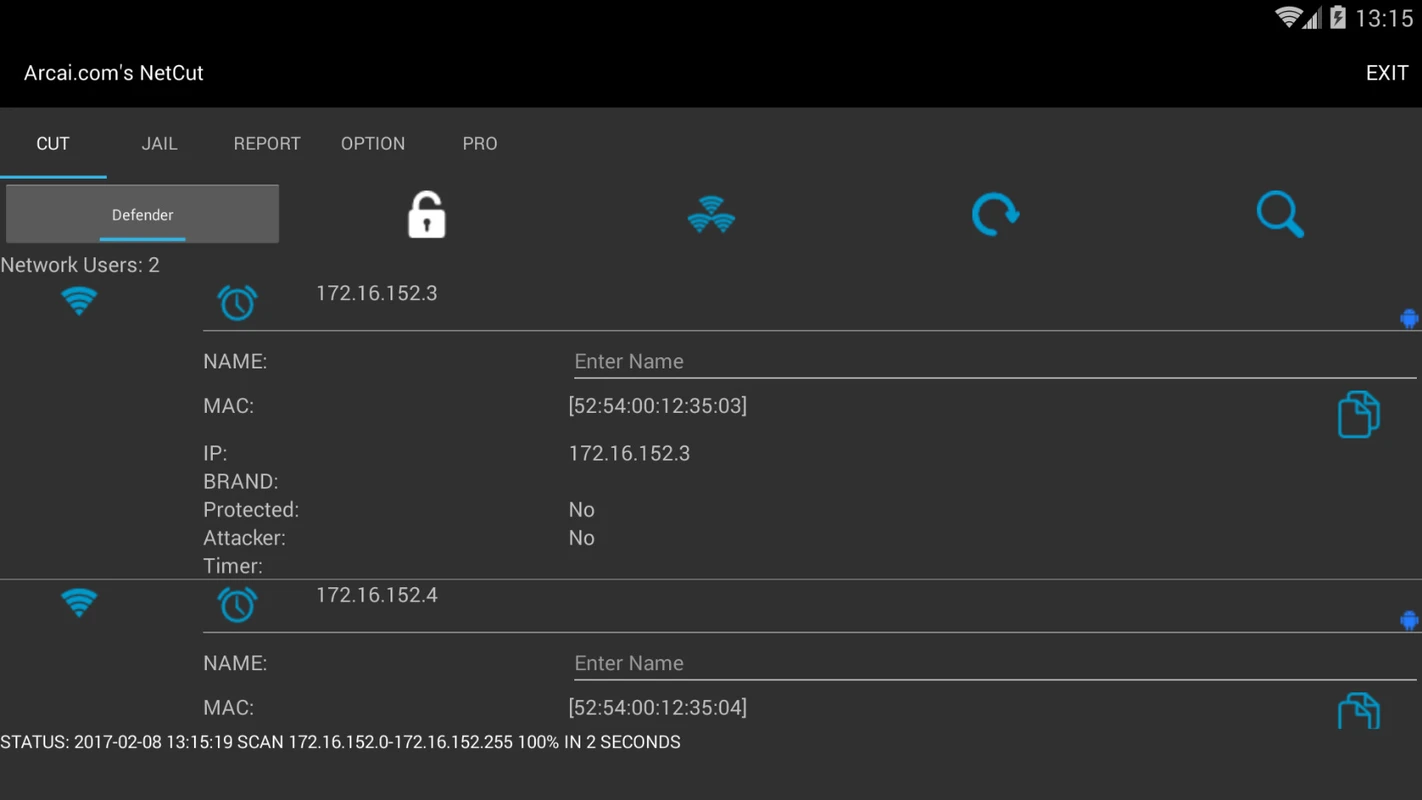1422x800 pixels.
Task: Copy MAC address 52:54:00:12:35:03
Action: click(x=1358, y=414)
